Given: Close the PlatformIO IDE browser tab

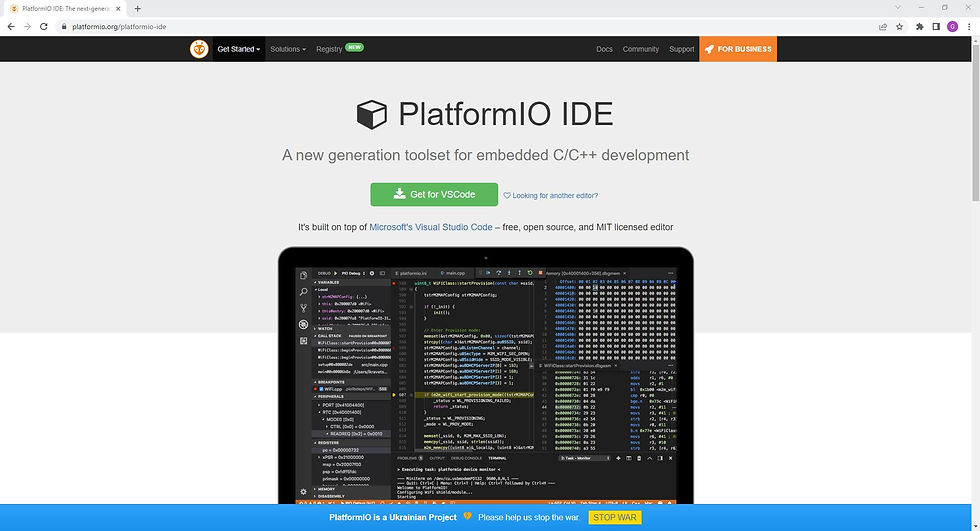Looking at the screenshot, I should (x=118, y=9).
